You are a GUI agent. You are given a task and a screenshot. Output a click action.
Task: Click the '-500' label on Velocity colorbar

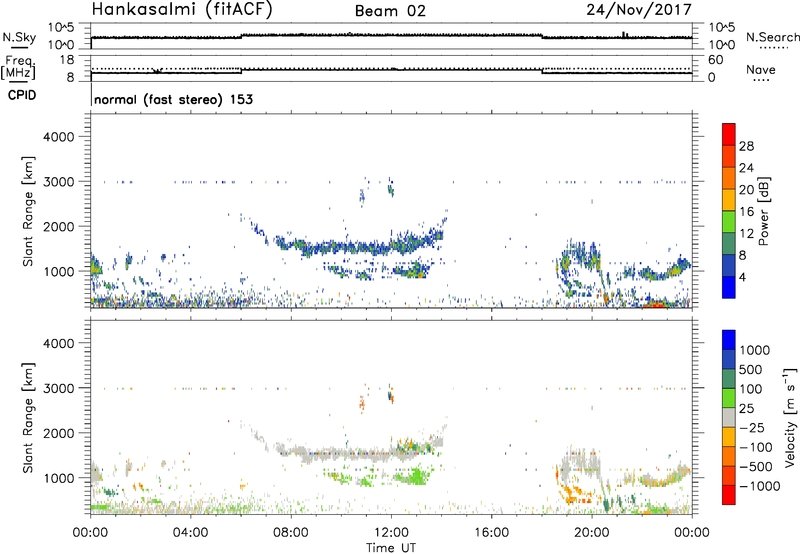(756, 467)
